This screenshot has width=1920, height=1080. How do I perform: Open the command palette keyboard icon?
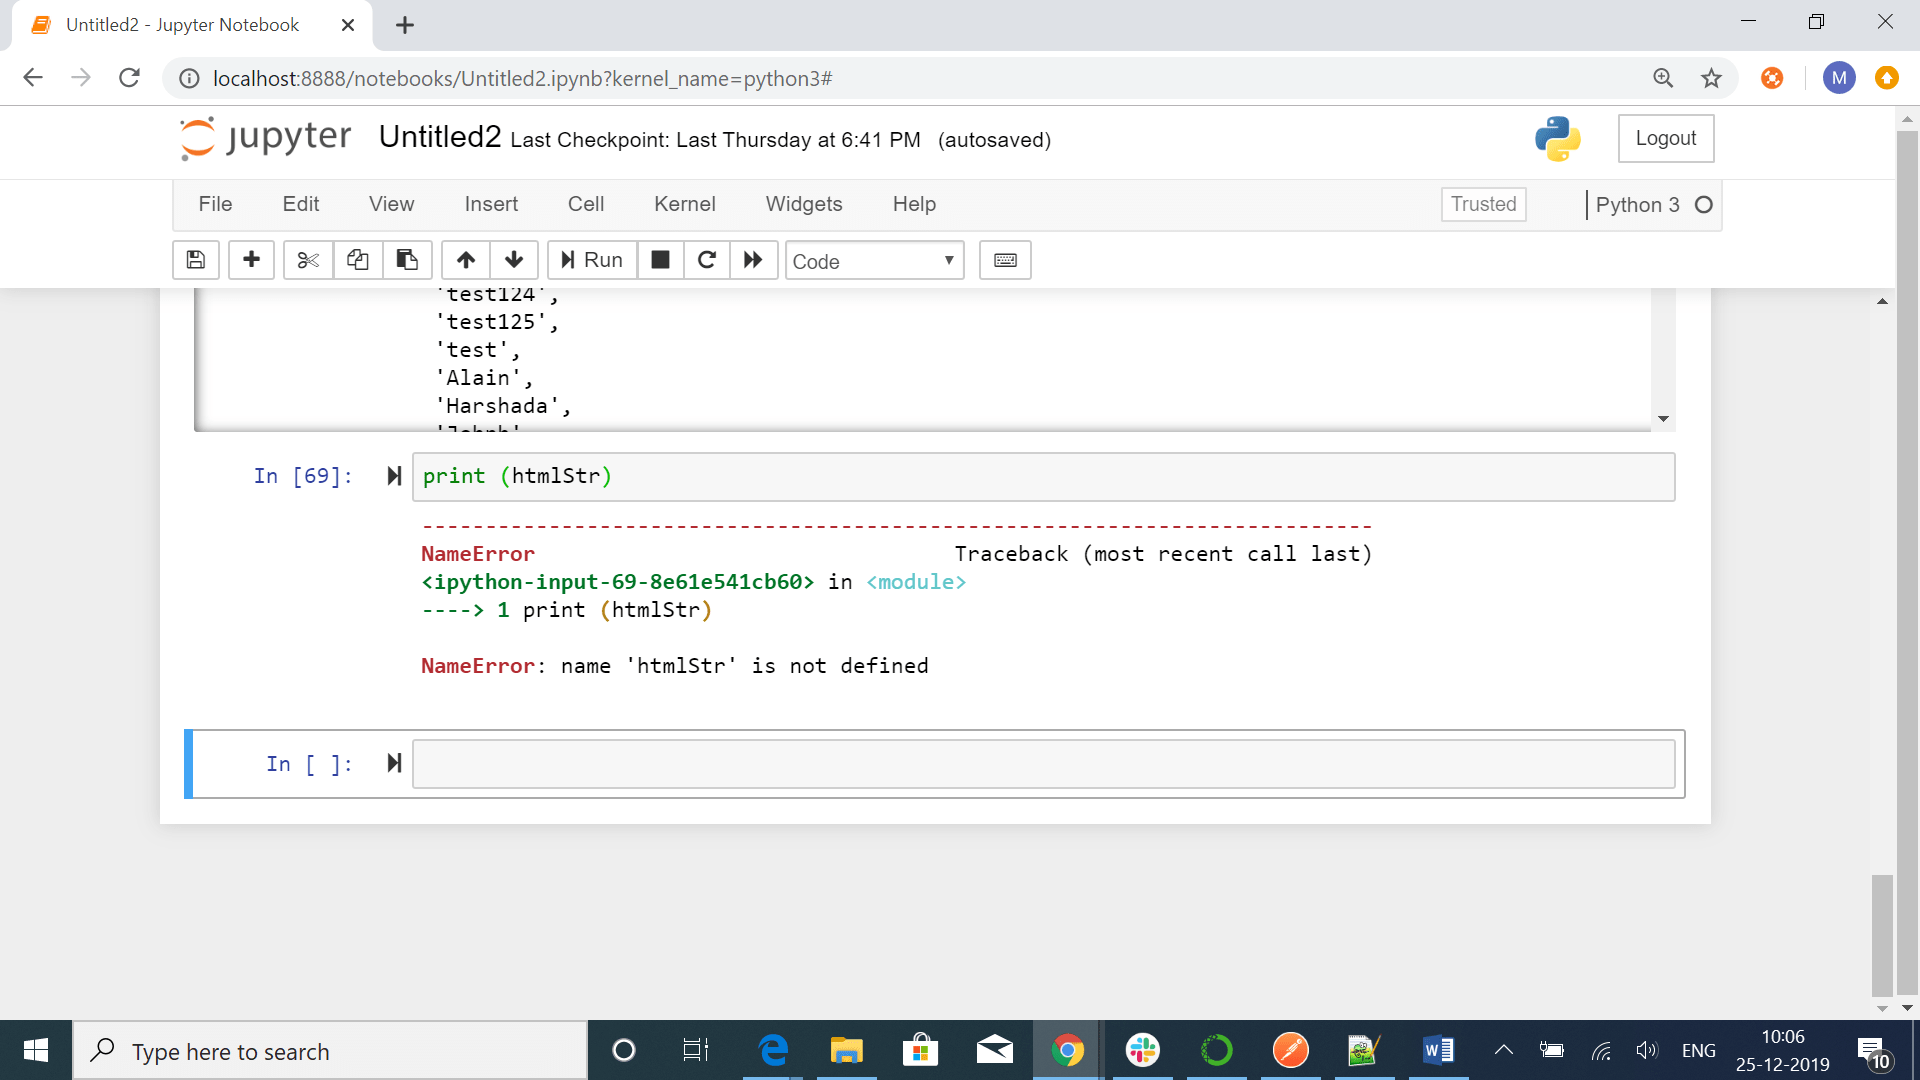[1005, 260]
